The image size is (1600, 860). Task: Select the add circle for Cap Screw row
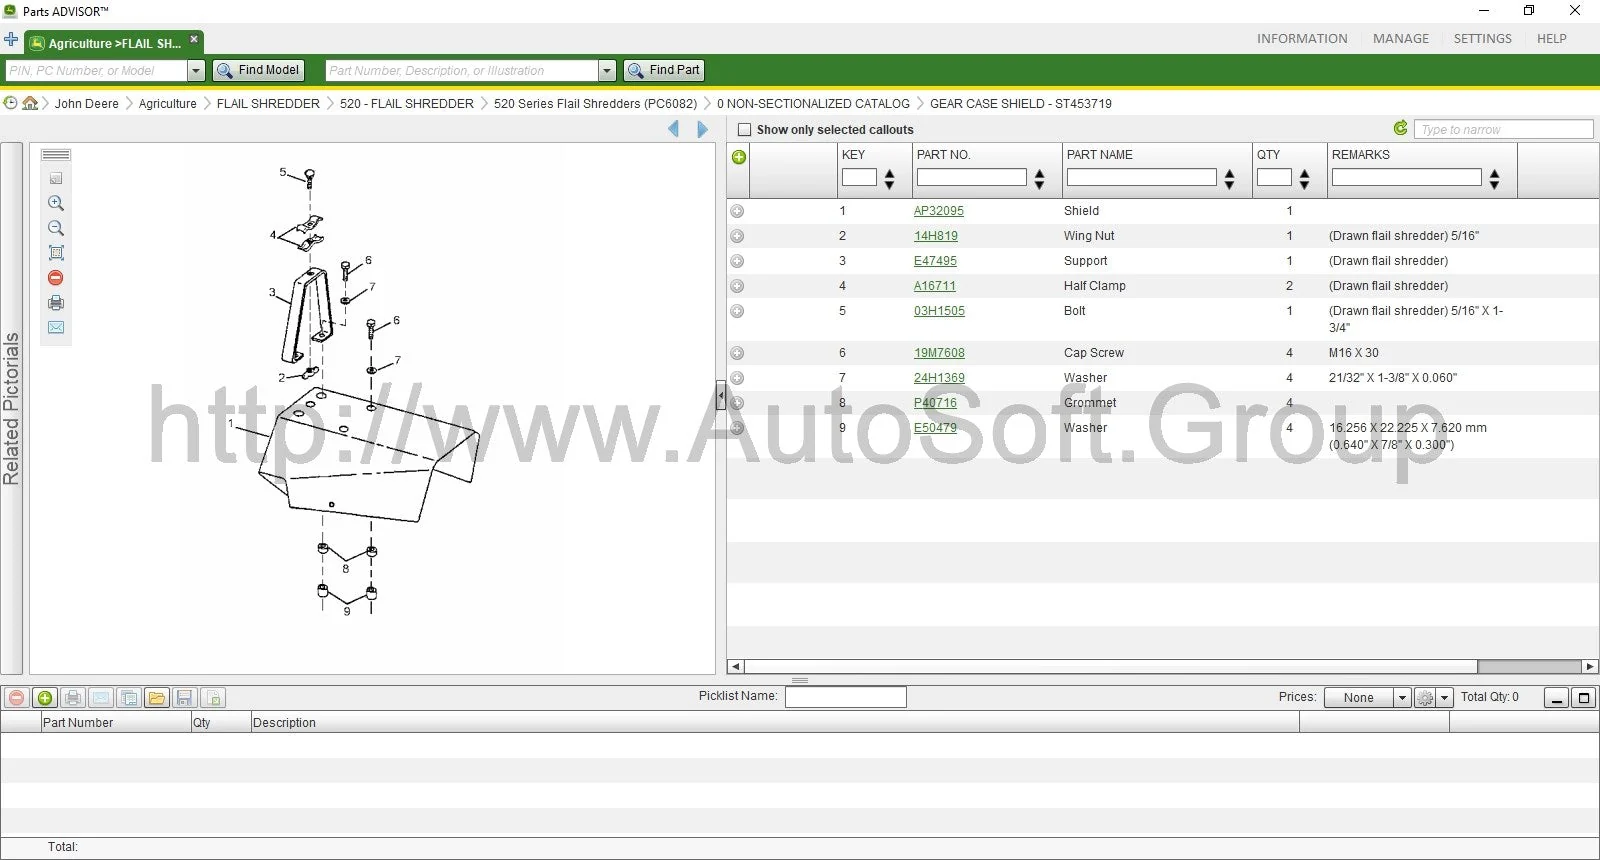tap(737, 353)
